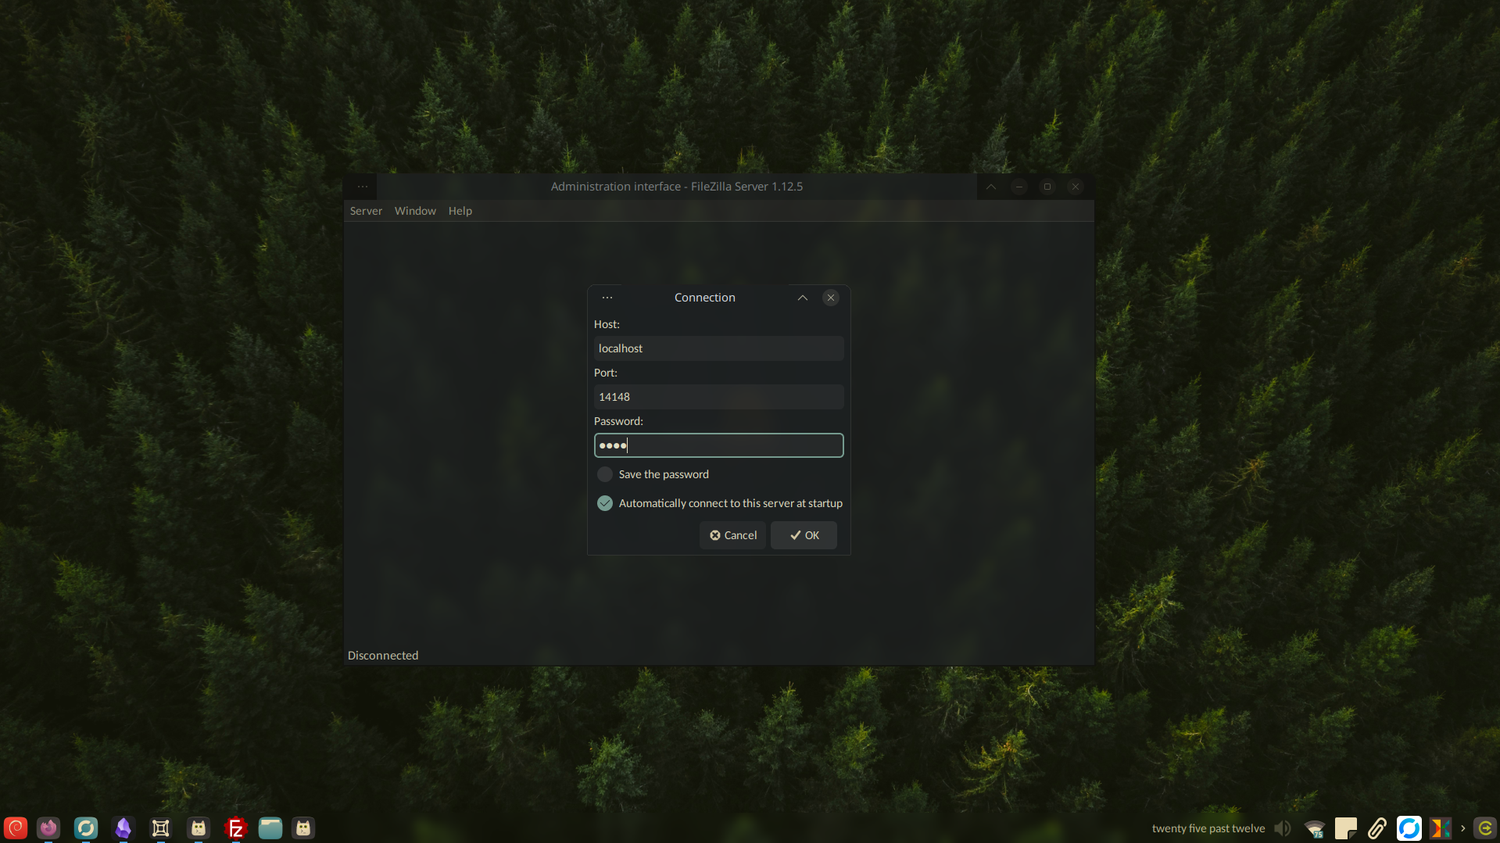Shade the Connection dialog with the caret icon
Image resolution: width=1500 pixels, height=843 pixels.
tap(802, 297)
